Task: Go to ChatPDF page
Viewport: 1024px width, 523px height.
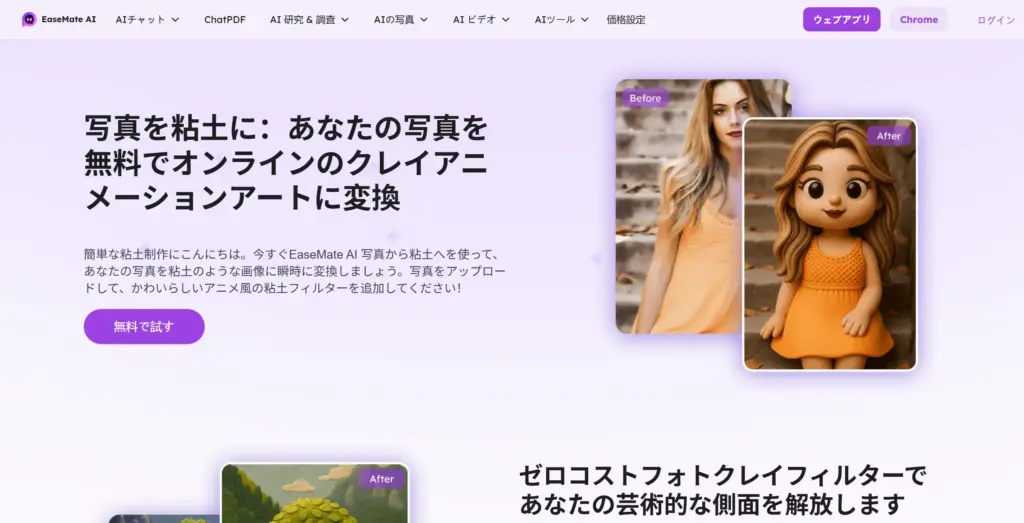Action: [x=225, y=20]
